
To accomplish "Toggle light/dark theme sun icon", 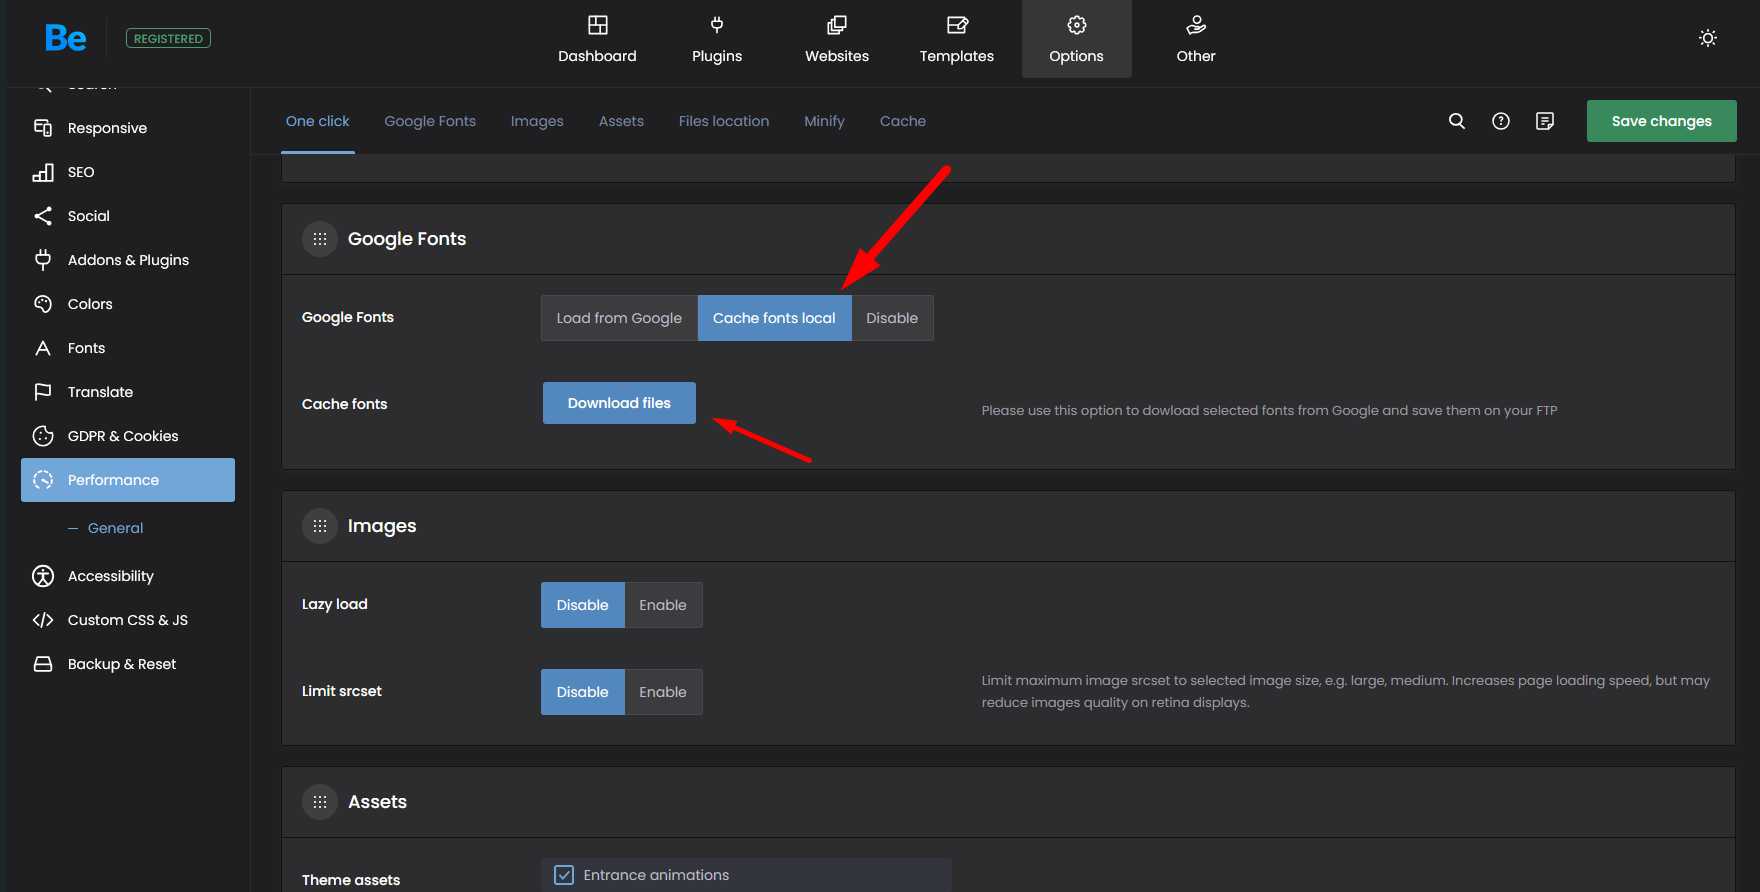I will 1708,38.
